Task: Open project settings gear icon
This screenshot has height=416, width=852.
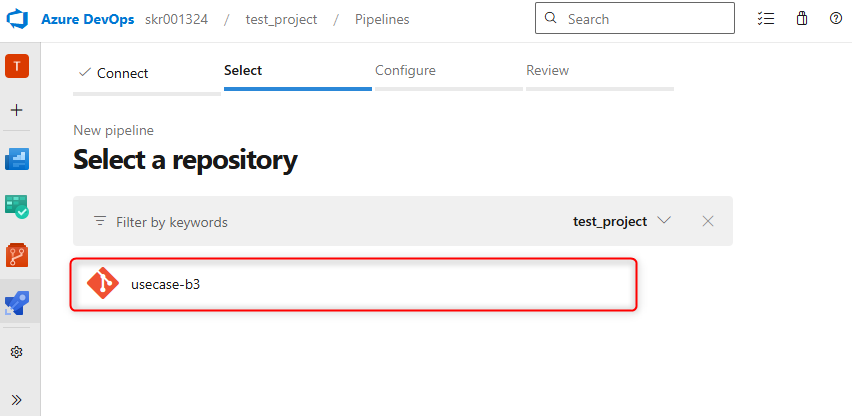Action: coord(16,352)
